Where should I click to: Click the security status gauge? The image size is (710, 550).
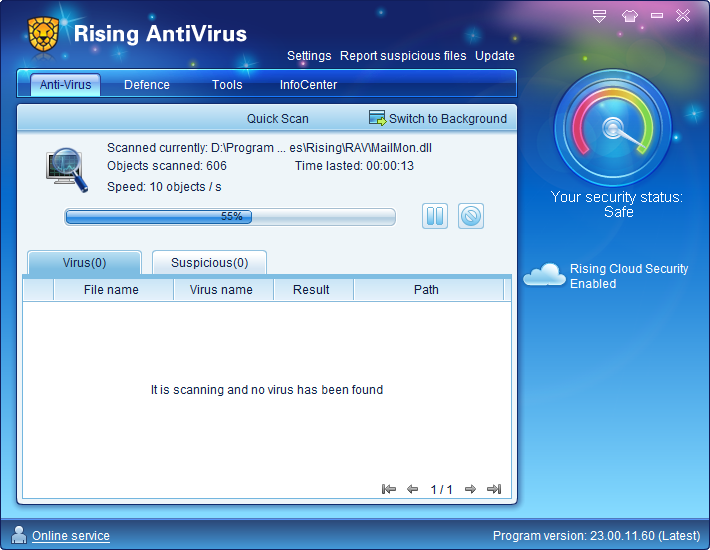613,128
